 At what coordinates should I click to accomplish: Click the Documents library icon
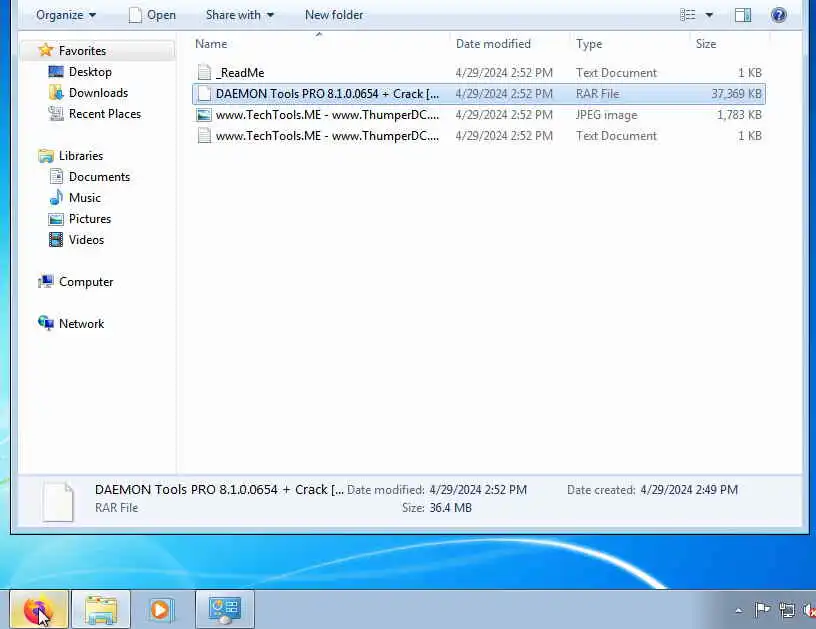[x=56, y=176]
